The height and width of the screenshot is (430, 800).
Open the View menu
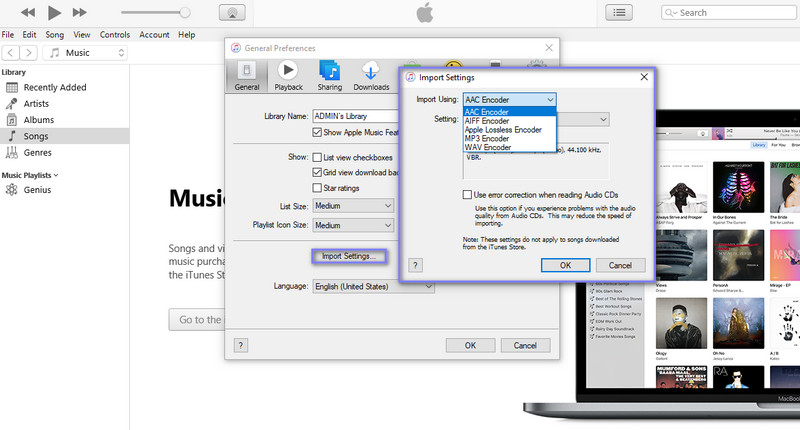pyautogui.click(x=82, y=35)
